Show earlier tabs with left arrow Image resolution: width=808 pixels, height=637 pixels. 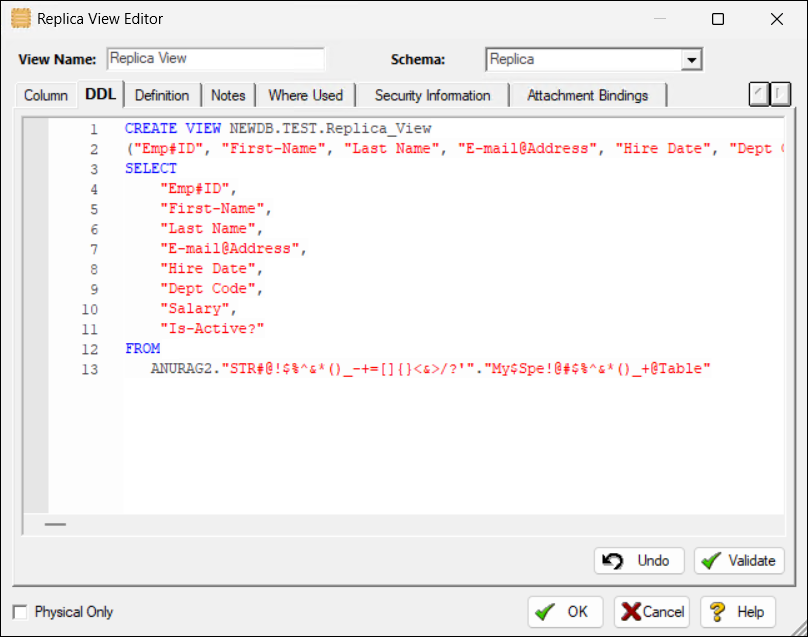click(759, 94)
